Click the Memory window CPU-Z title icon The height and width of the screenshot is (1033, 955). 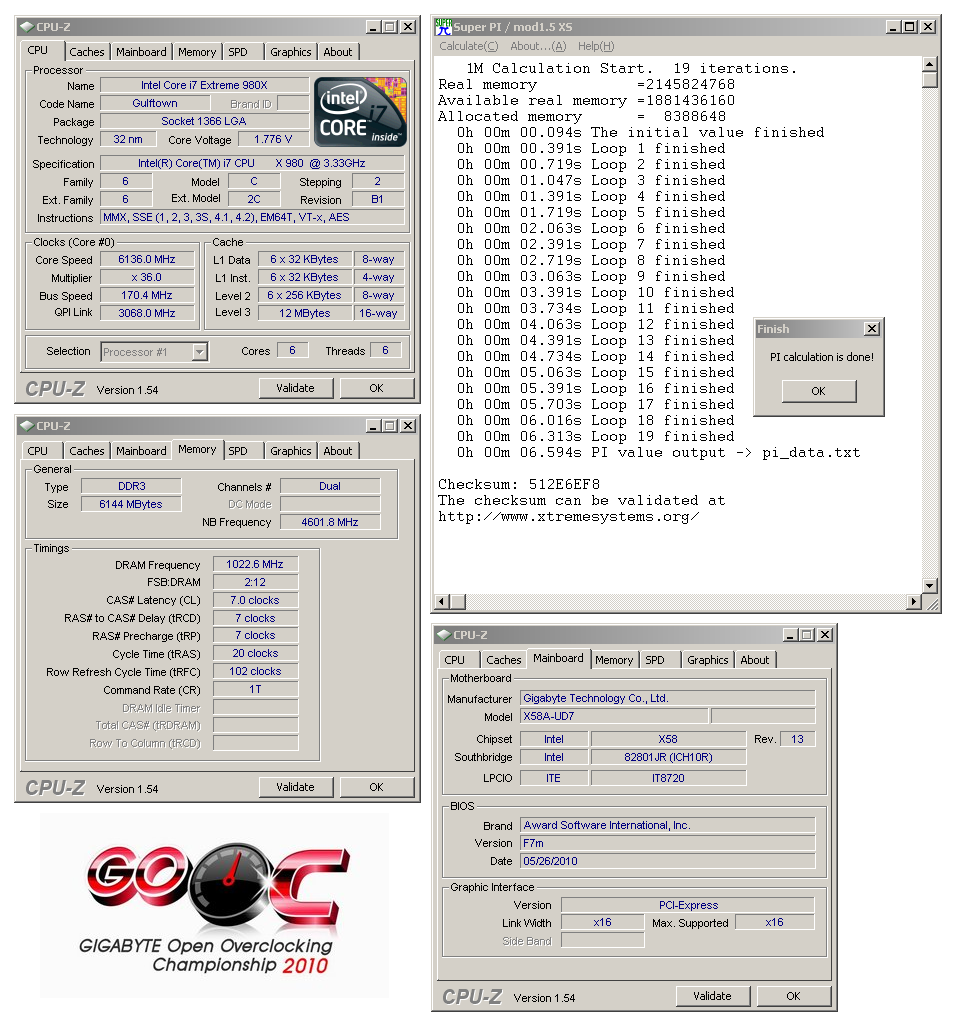coord(27,426)
